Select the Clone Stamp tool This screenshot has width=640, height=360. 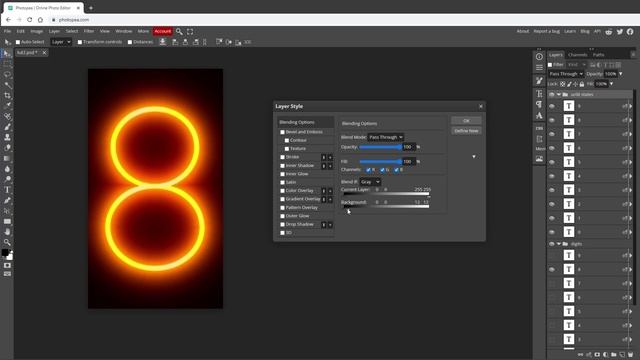[7, 137]
